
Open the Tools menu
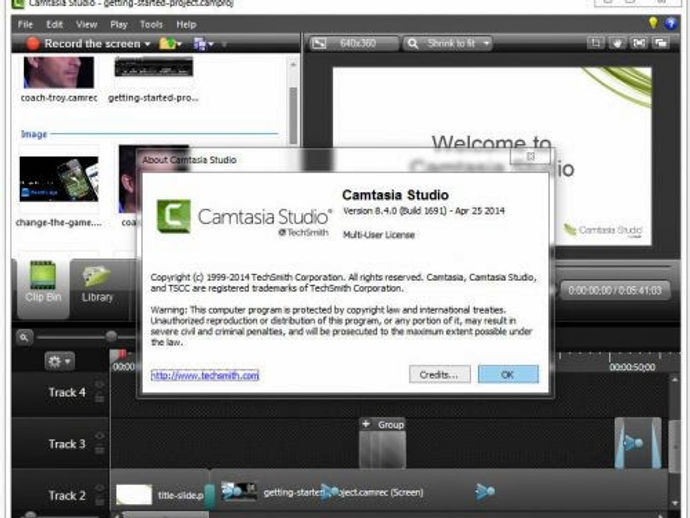pyautogui.click(x=151, y=25)
